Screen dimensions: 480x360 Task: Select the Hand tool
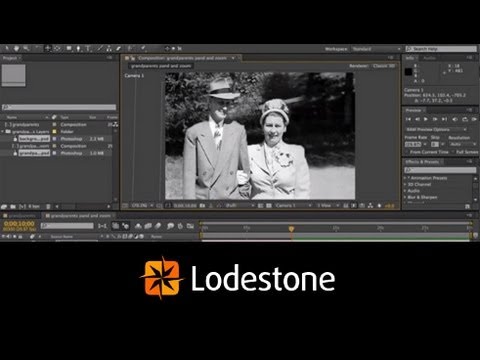click(x=16, y=49)
